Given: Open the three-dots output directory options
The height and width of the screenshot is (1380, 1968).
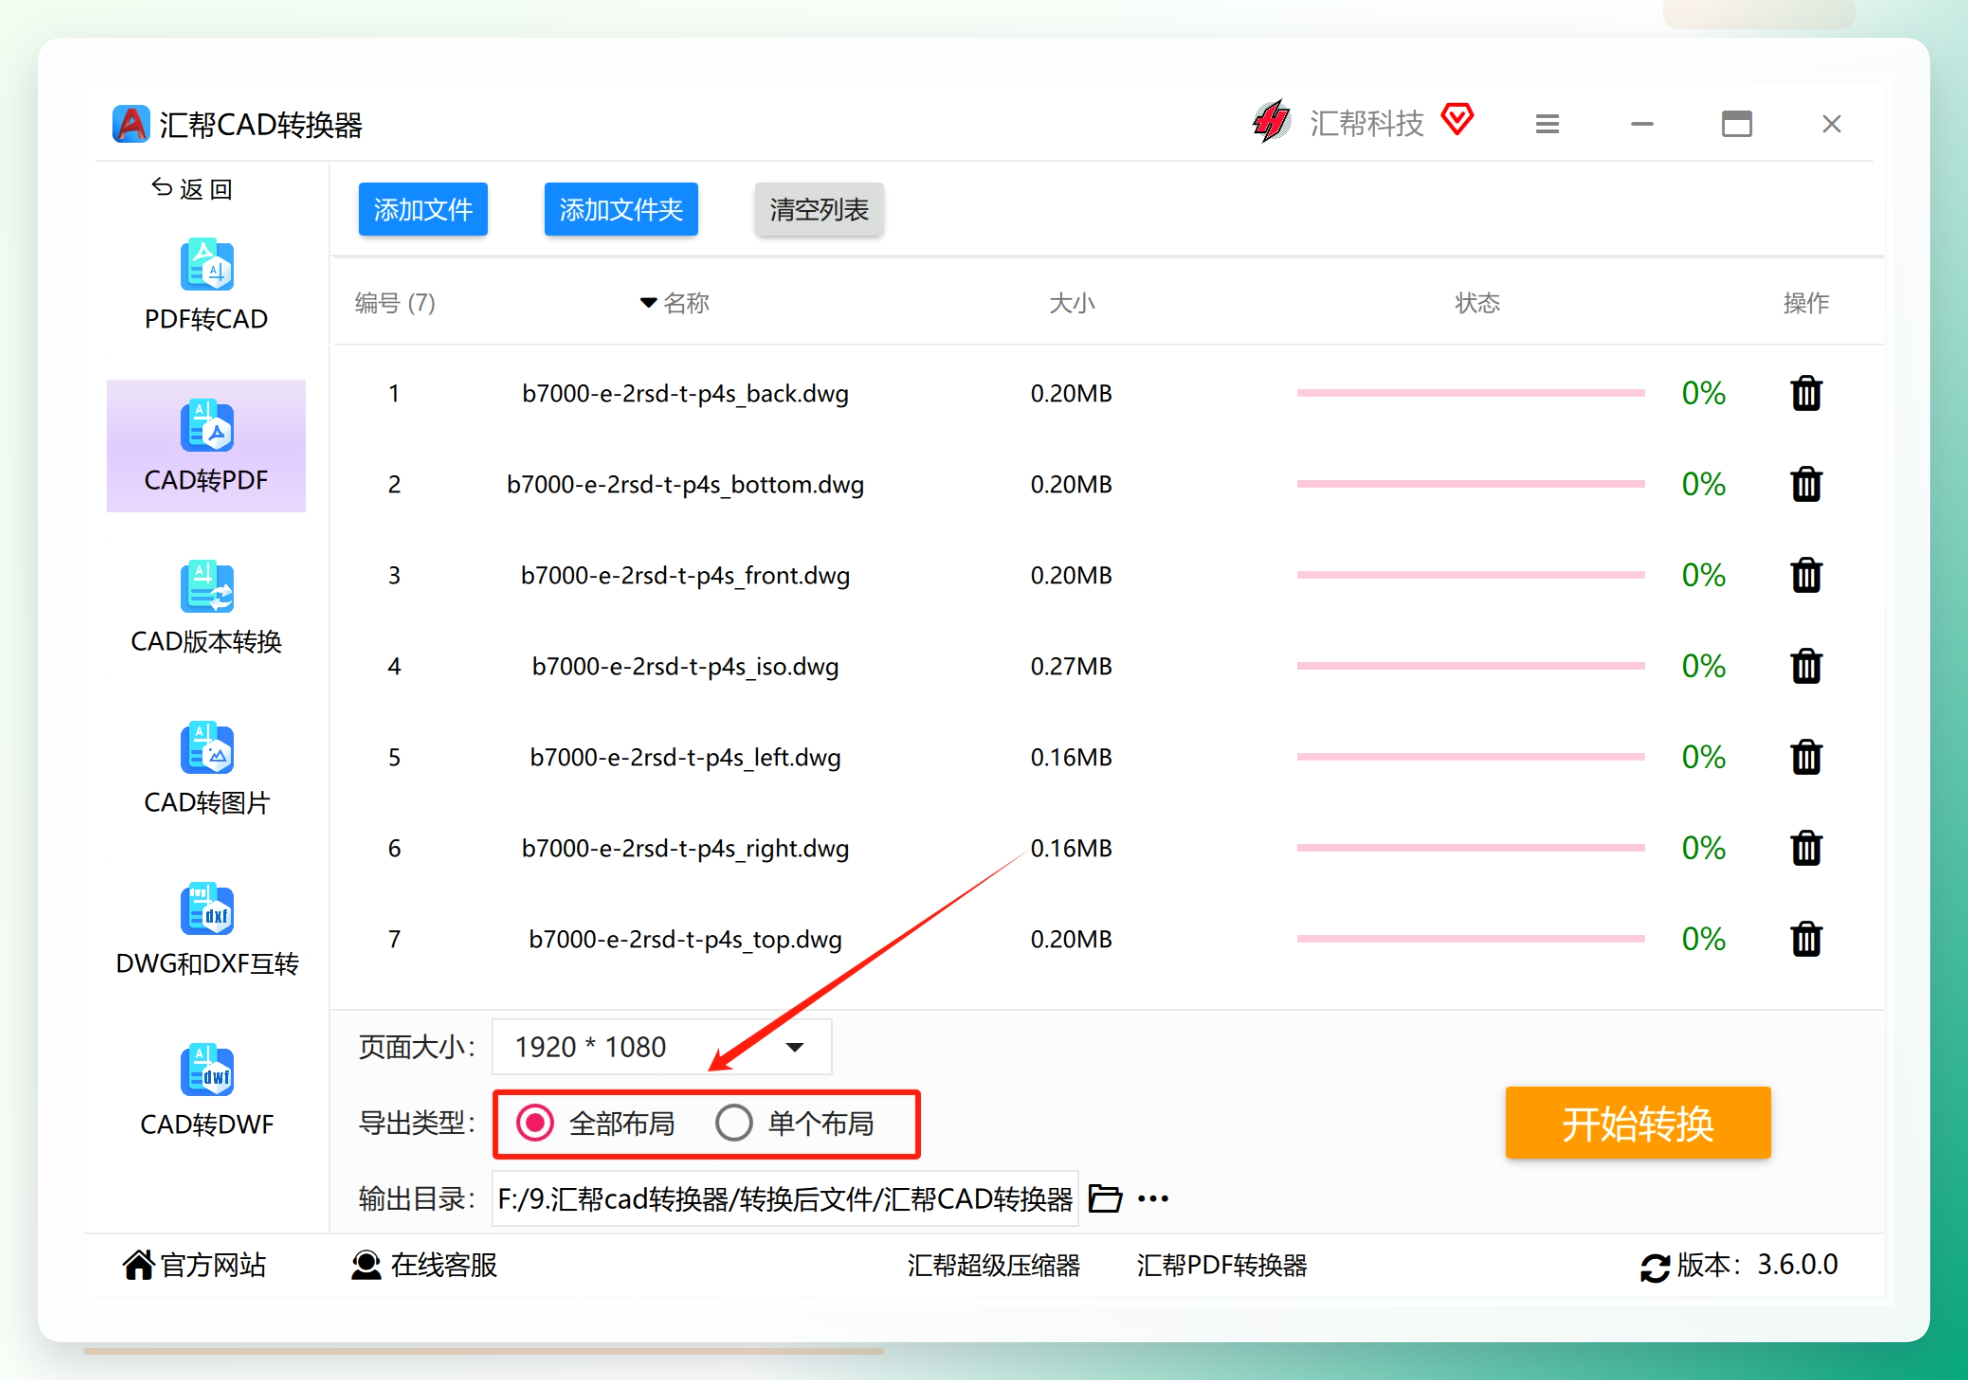Looking at the screenshot, I should [x=1153, y=1198].
